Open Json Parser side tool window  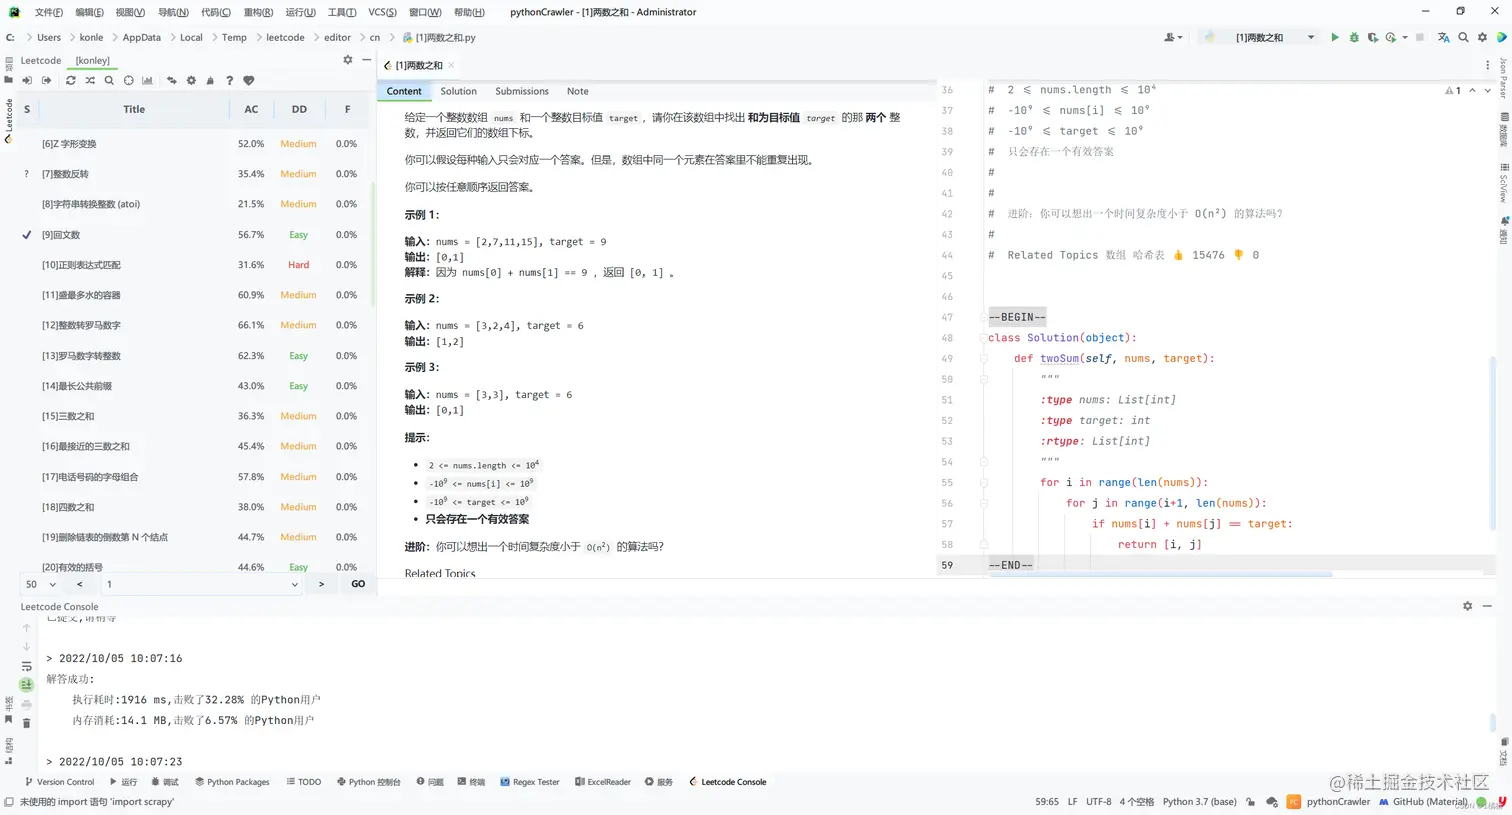(1503, 78)
